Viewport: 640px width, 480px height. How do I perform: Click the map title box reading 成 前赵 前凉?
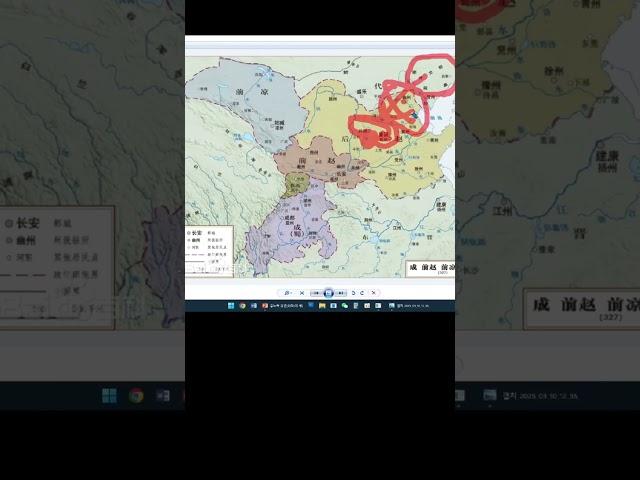(428, 268)
